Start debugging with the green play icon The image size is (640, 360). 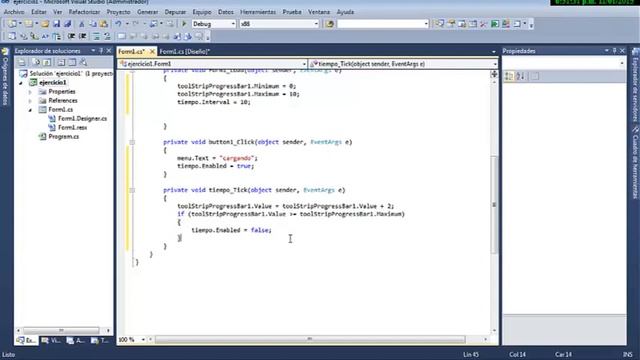184,24
